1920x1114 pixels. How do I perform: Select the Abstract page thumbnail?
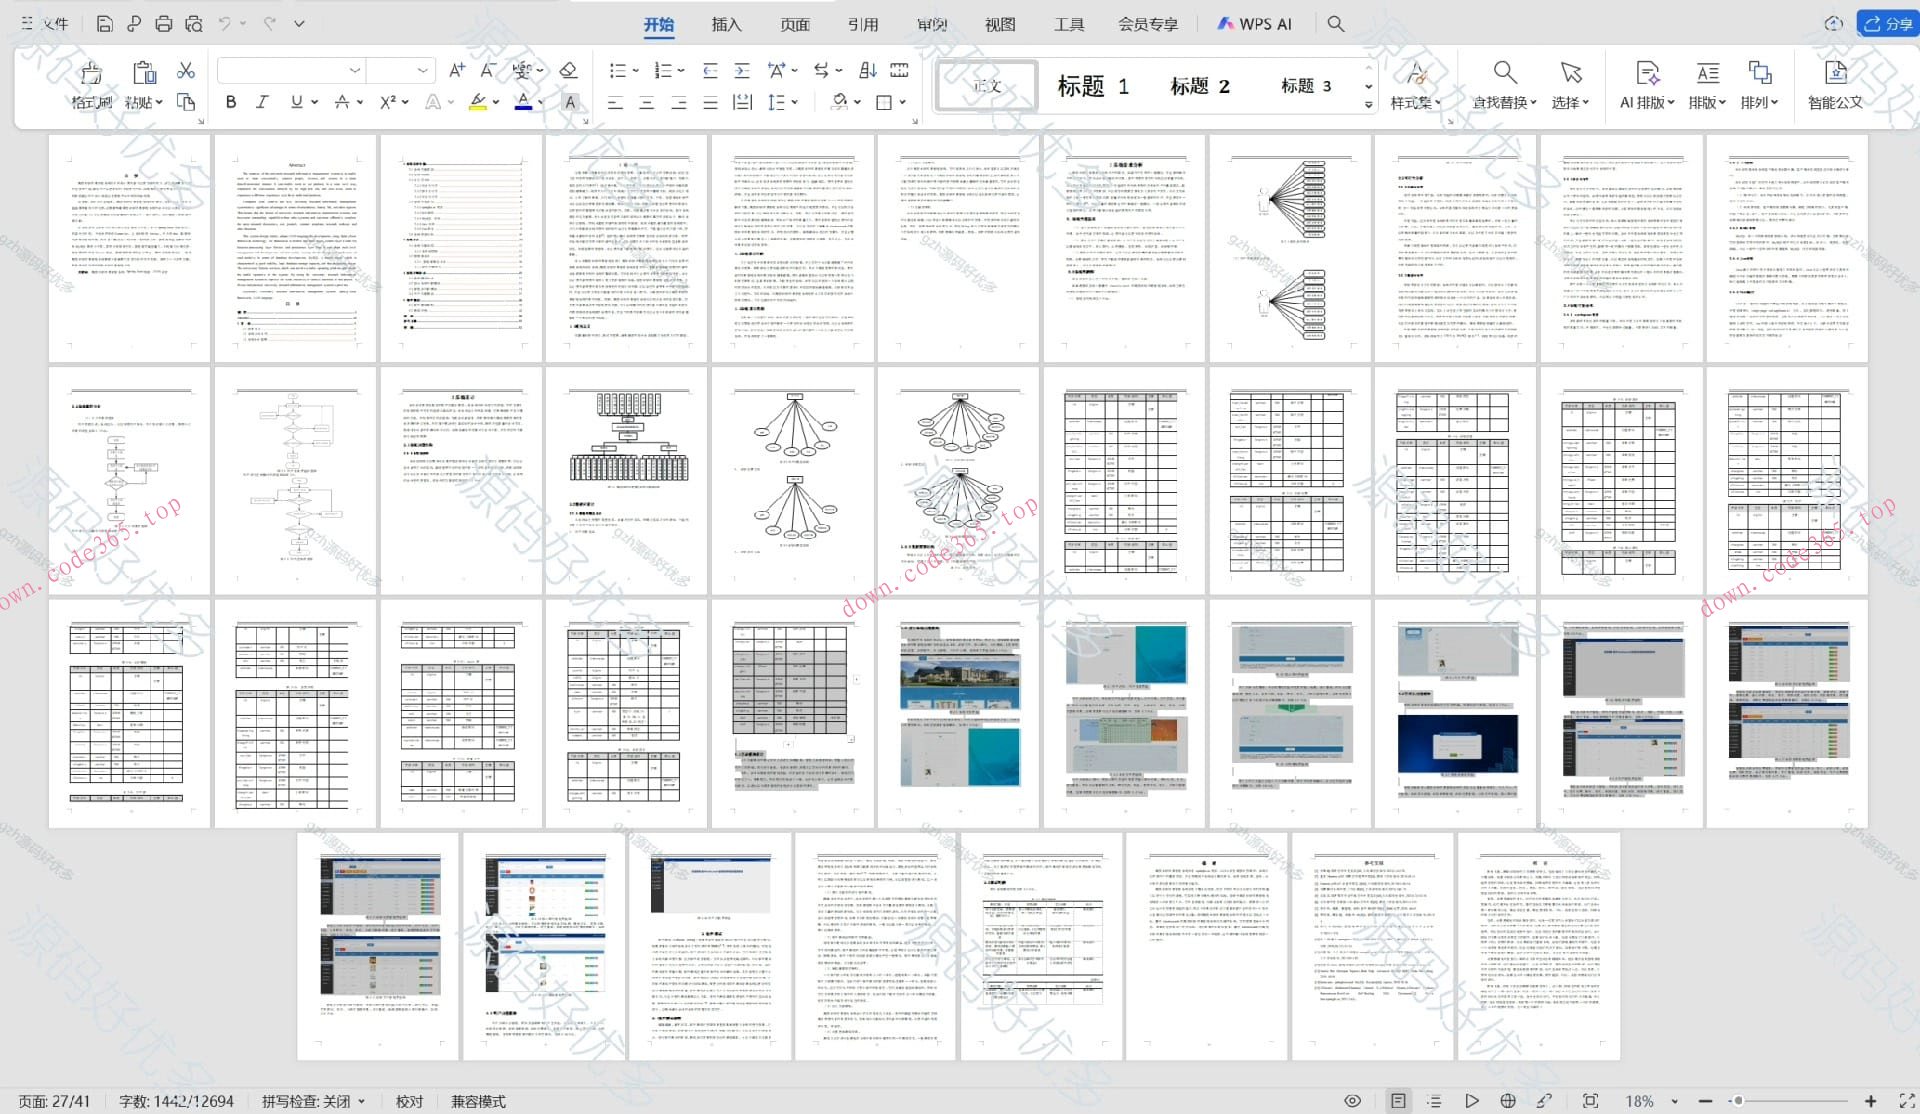pos(296,248)
